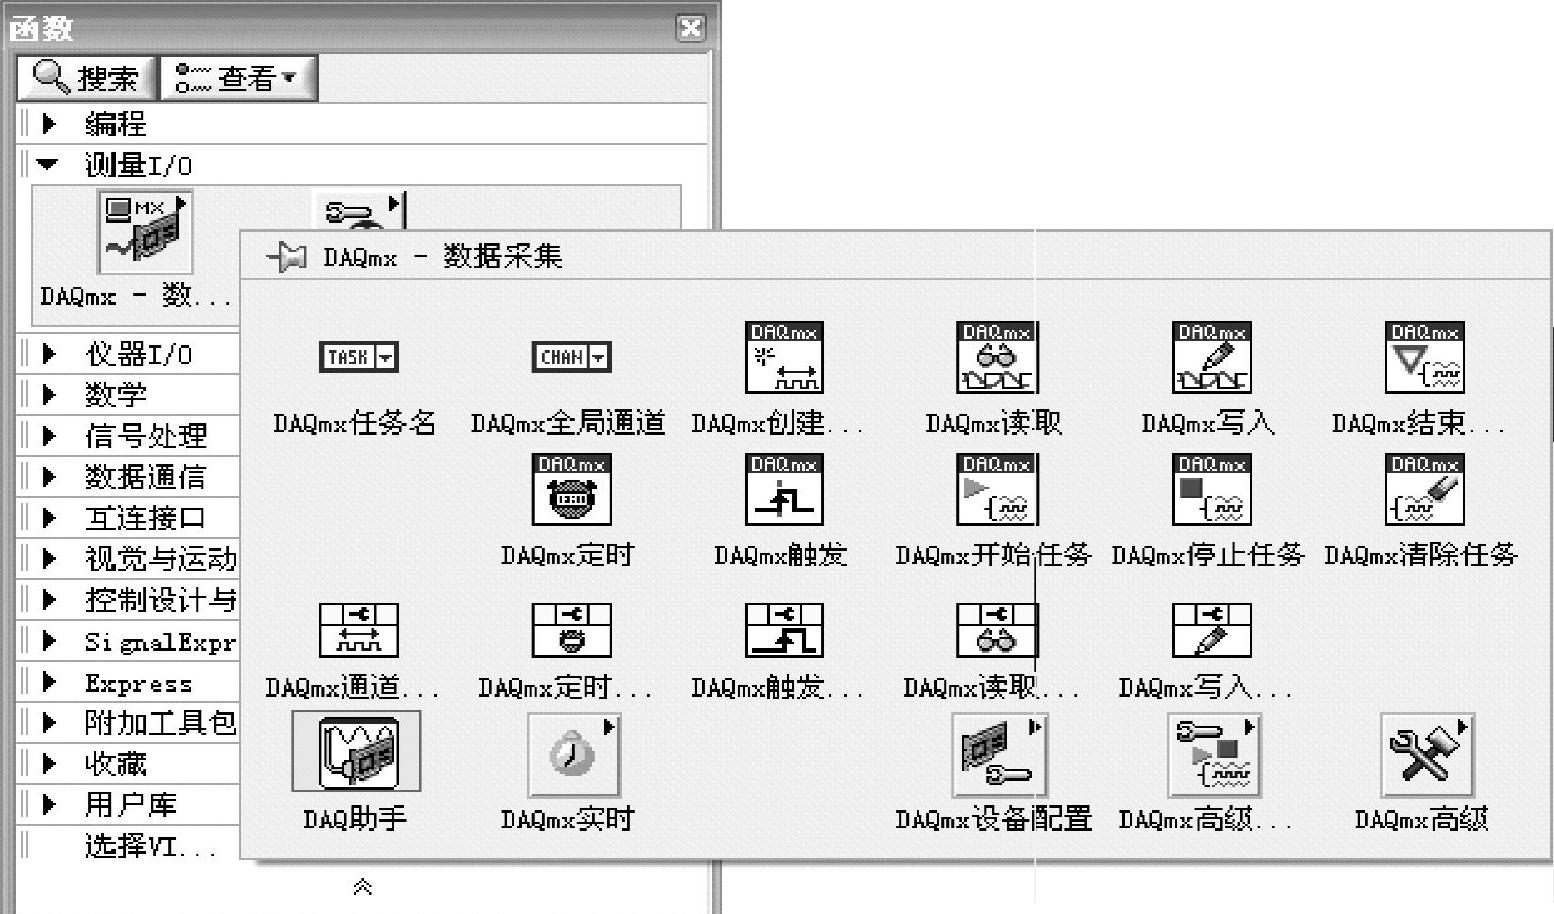The image size is (1554, 914).
Task: Select the DAQmx定时 timing VI icon
Action: point(571,489)
